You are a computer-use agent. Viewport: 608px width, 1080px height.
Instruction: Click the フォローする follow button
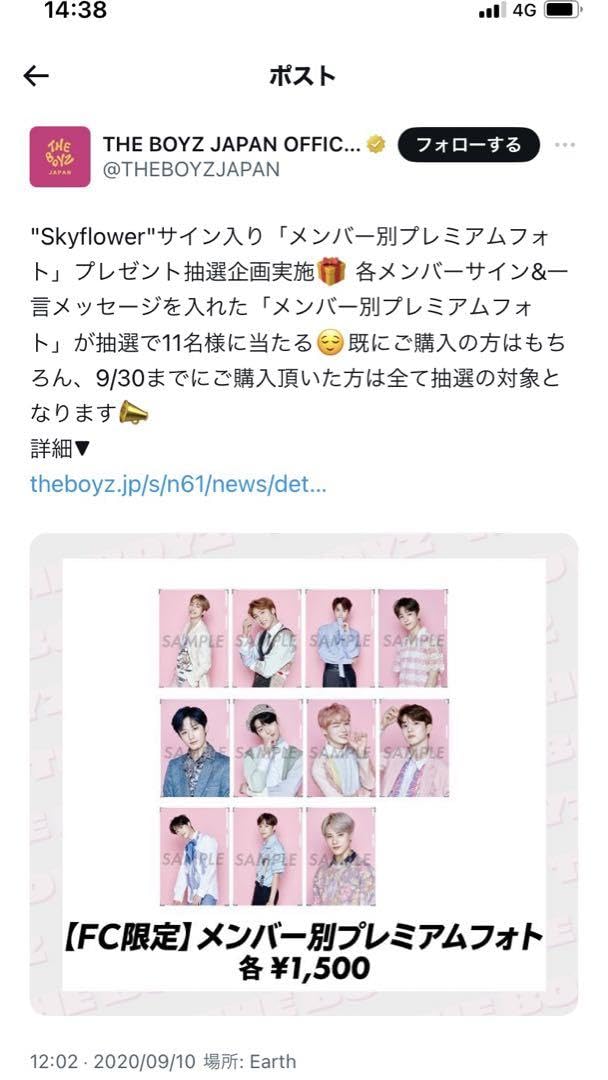click(468, 145)
